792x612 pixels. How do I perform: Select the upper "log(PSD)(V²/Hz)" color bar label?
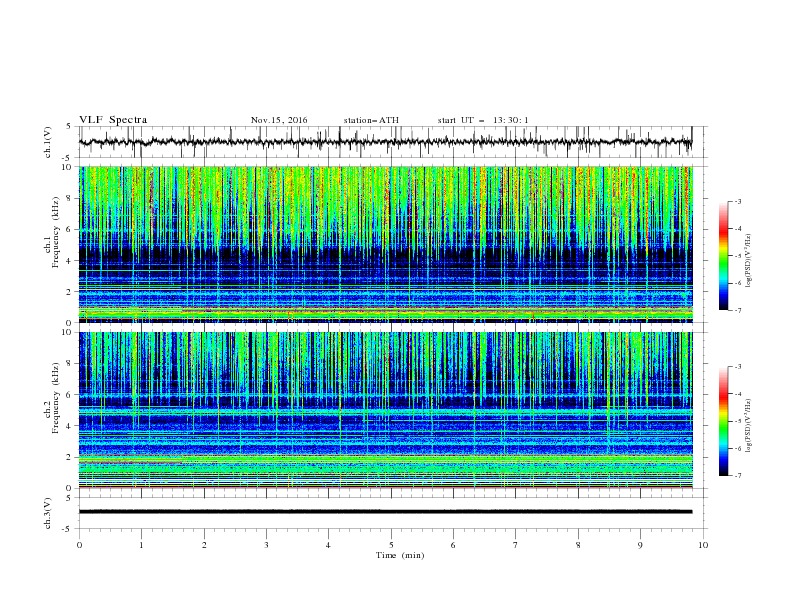(x=749, y=261)
